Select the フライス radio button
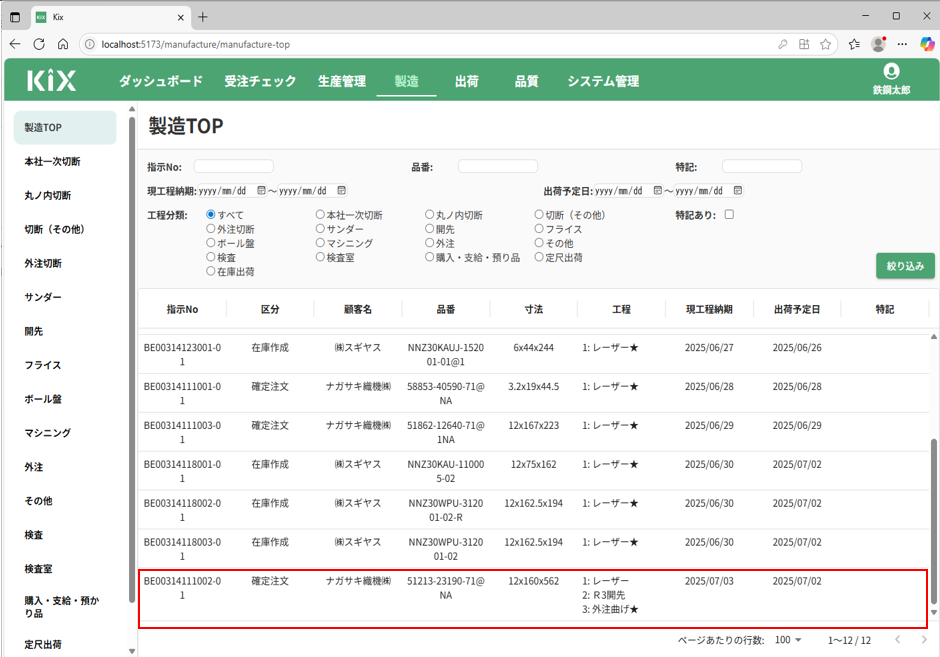This screenshot has width=940, height=657. (539, 228)
